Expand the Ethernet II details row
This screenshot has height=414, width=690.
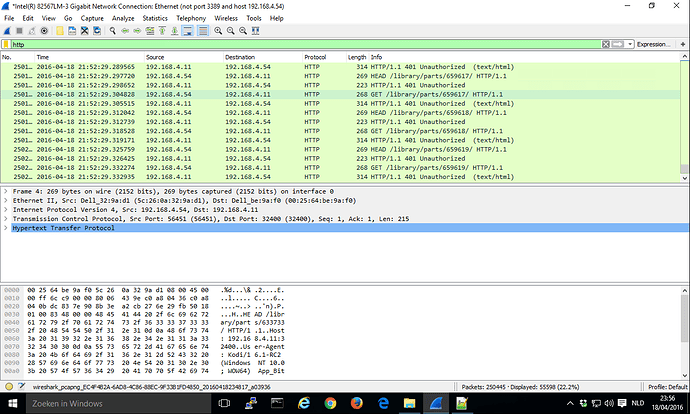tap(6, 201)
